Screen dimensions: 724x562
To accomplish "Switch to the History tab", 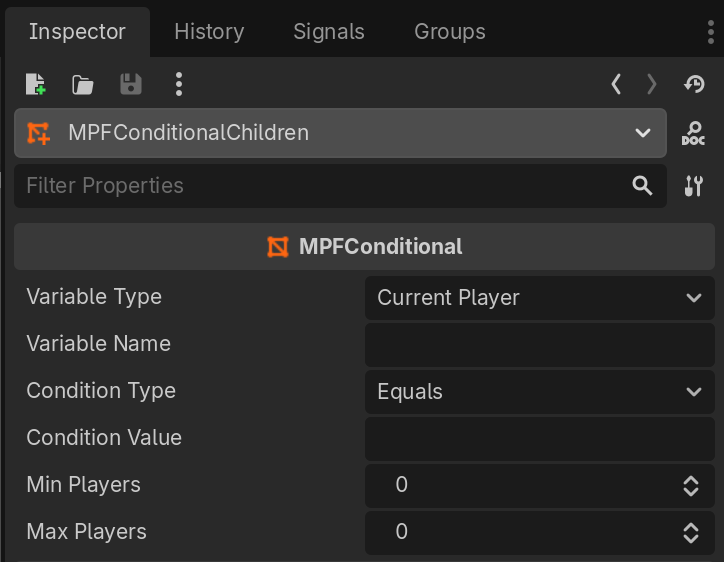I will 209,32.
